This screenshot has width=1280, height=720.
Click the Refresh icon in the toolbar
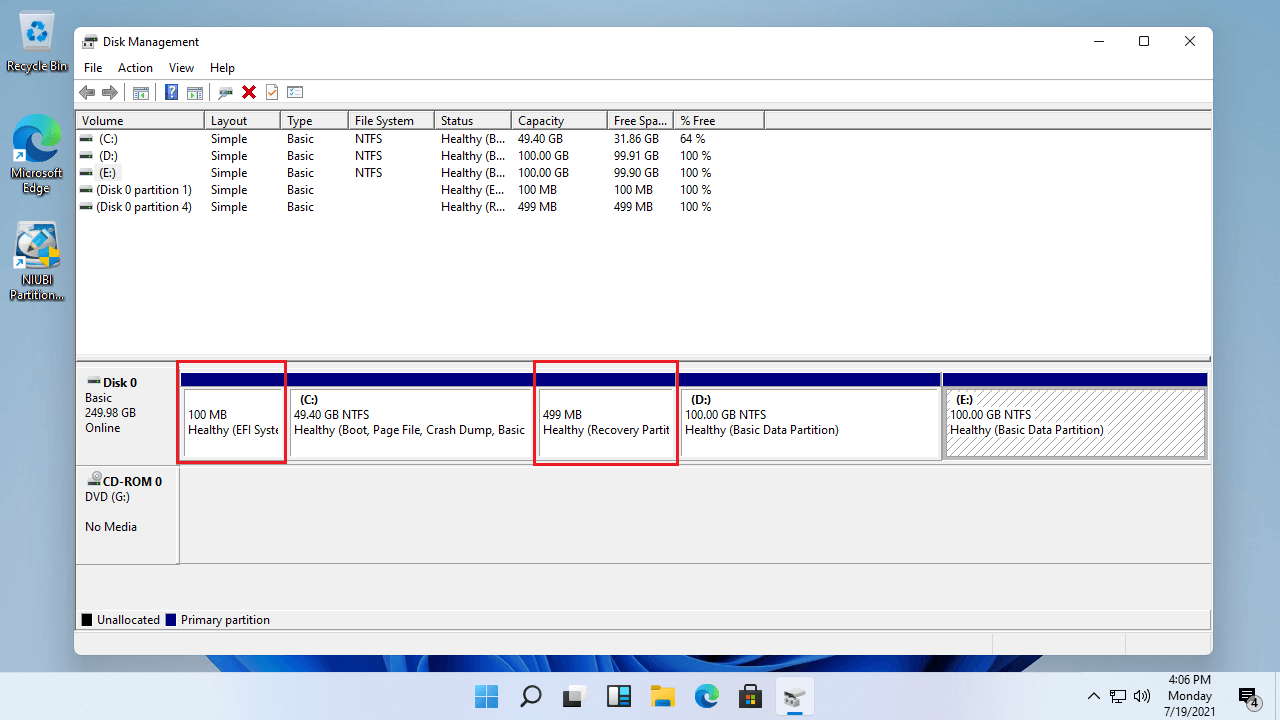[224, 92]
